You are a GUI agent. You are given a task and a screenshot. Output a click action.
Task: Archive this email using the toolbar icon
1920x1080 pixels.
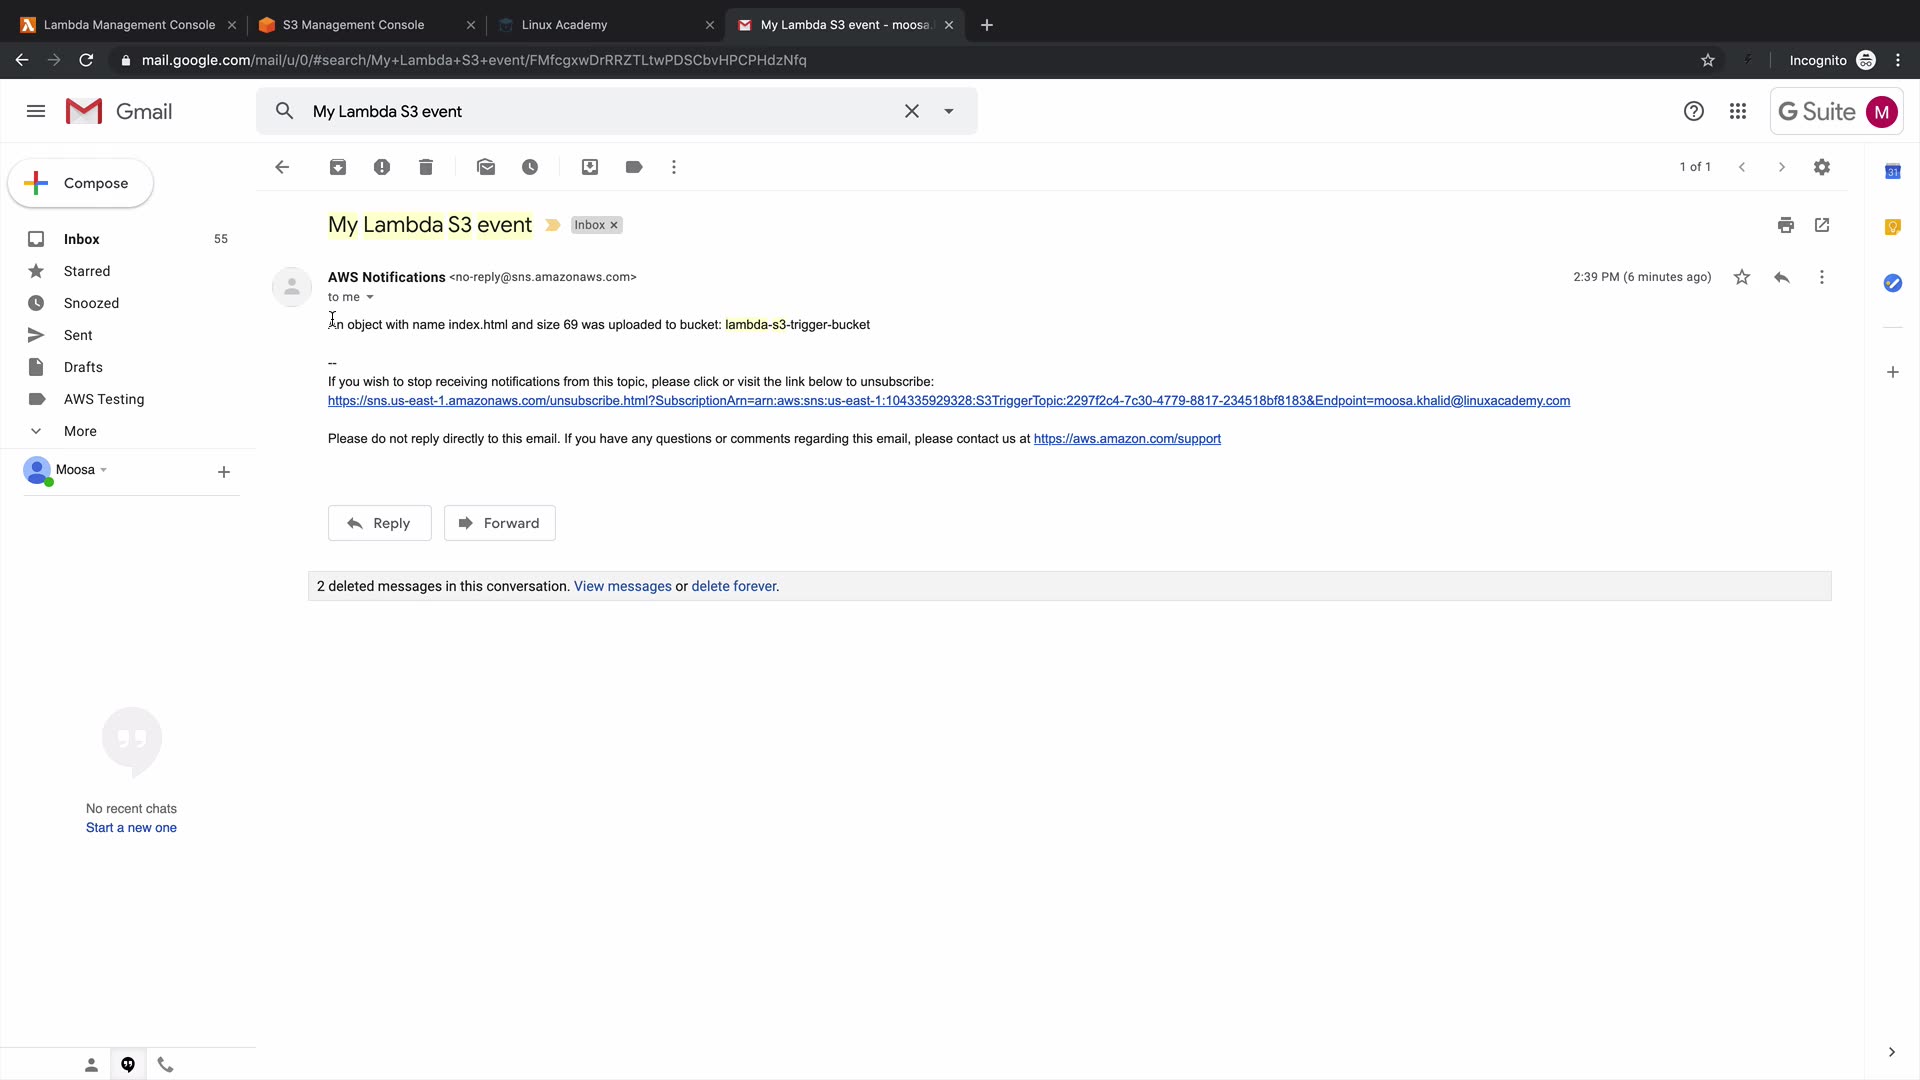coord(338,167)
